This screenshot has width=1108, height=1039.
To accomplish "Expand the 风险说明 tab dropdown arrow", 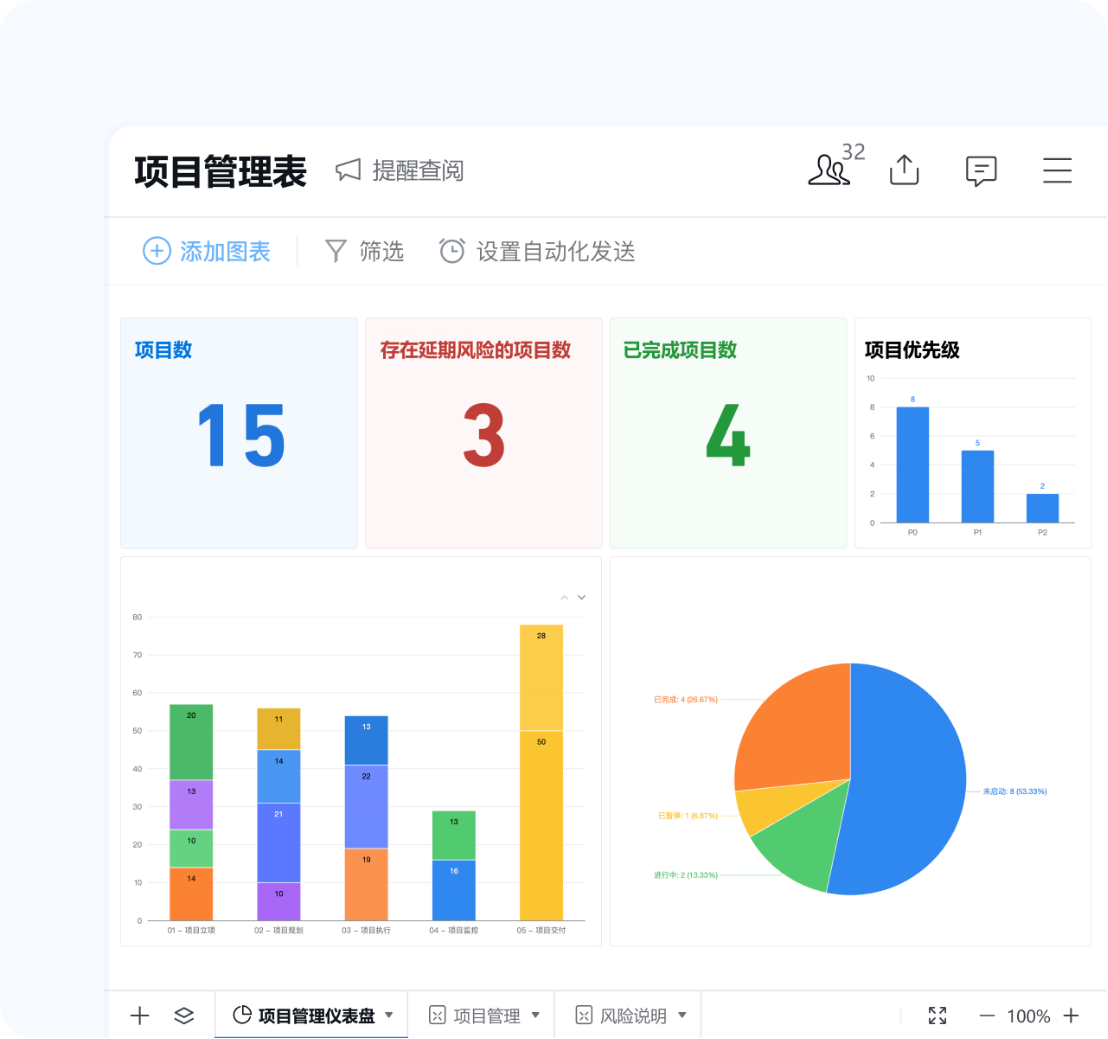I will (682, 1015).
